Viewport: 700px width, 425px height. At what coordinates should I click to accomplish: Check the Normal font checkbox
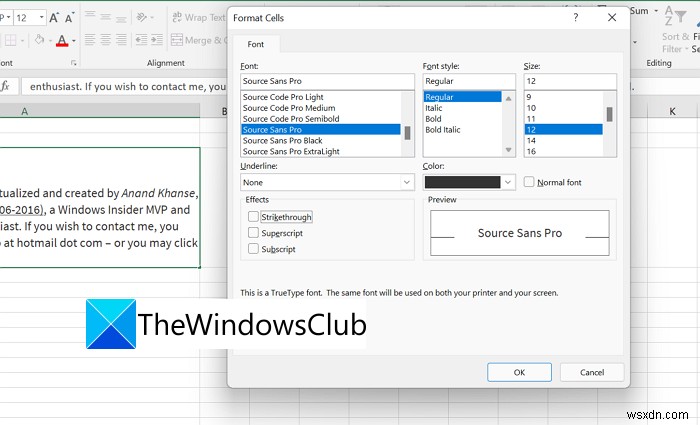click(x=529, y=182)
